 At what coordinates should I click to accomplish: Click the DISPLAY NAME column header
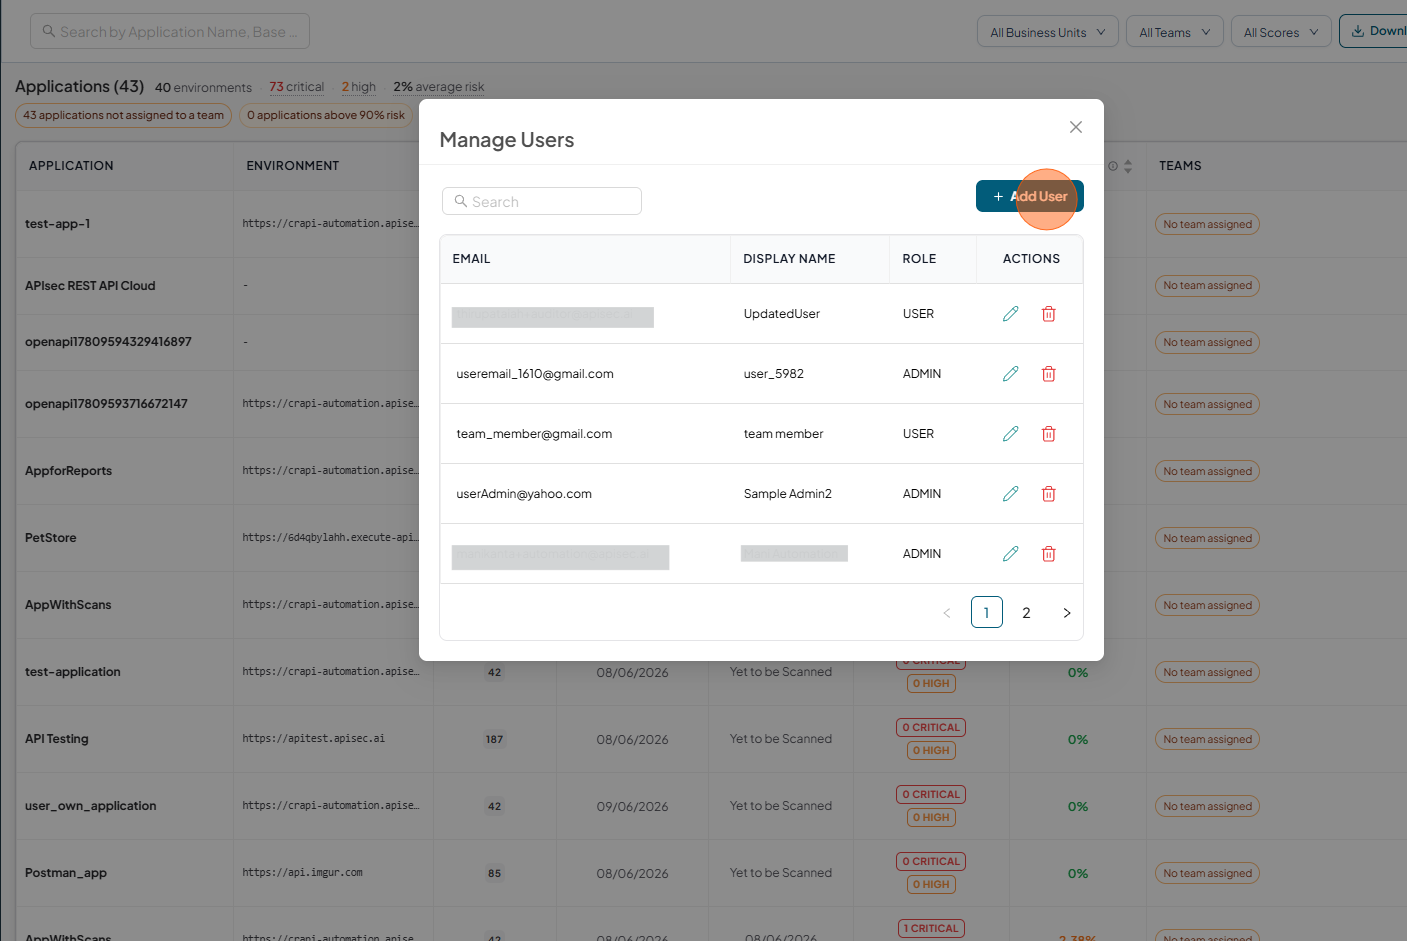789,259
